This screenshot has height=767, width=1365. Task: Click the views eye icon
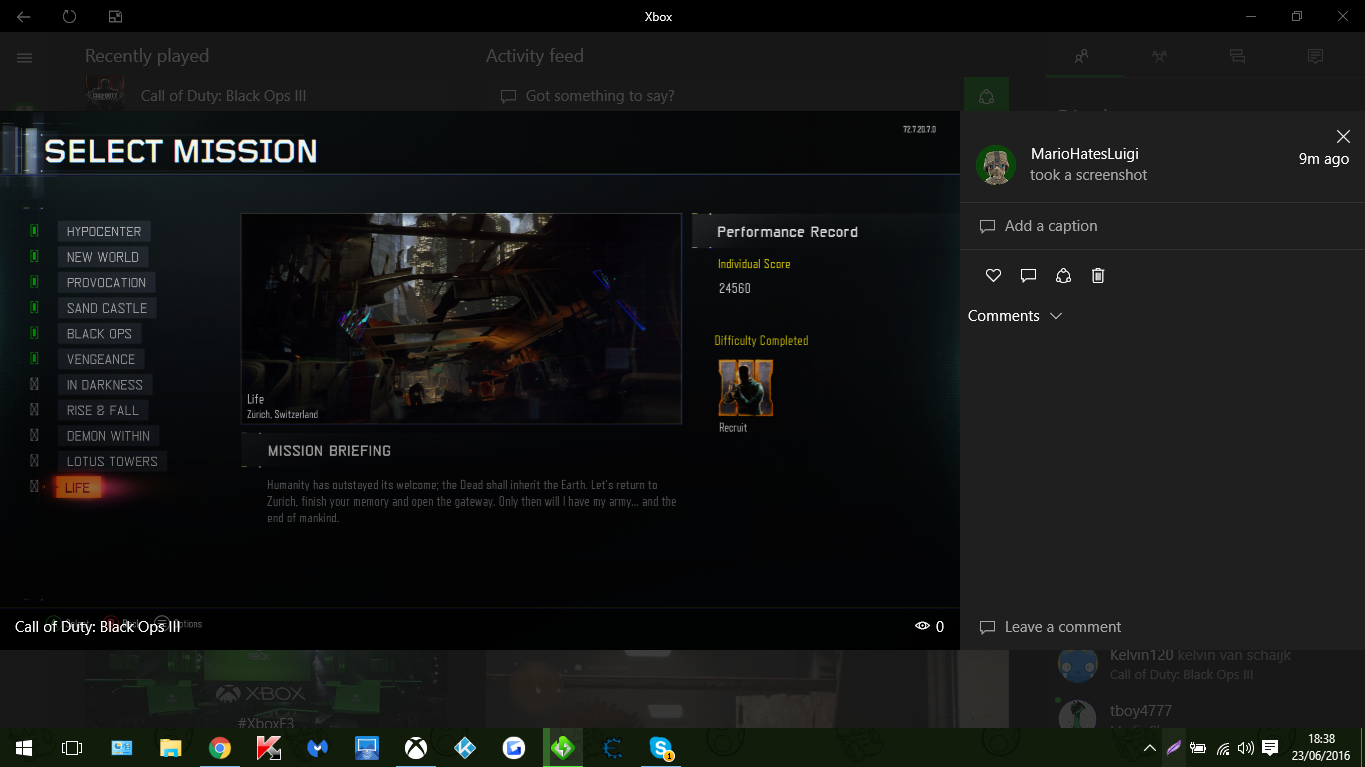click(922, 626)
